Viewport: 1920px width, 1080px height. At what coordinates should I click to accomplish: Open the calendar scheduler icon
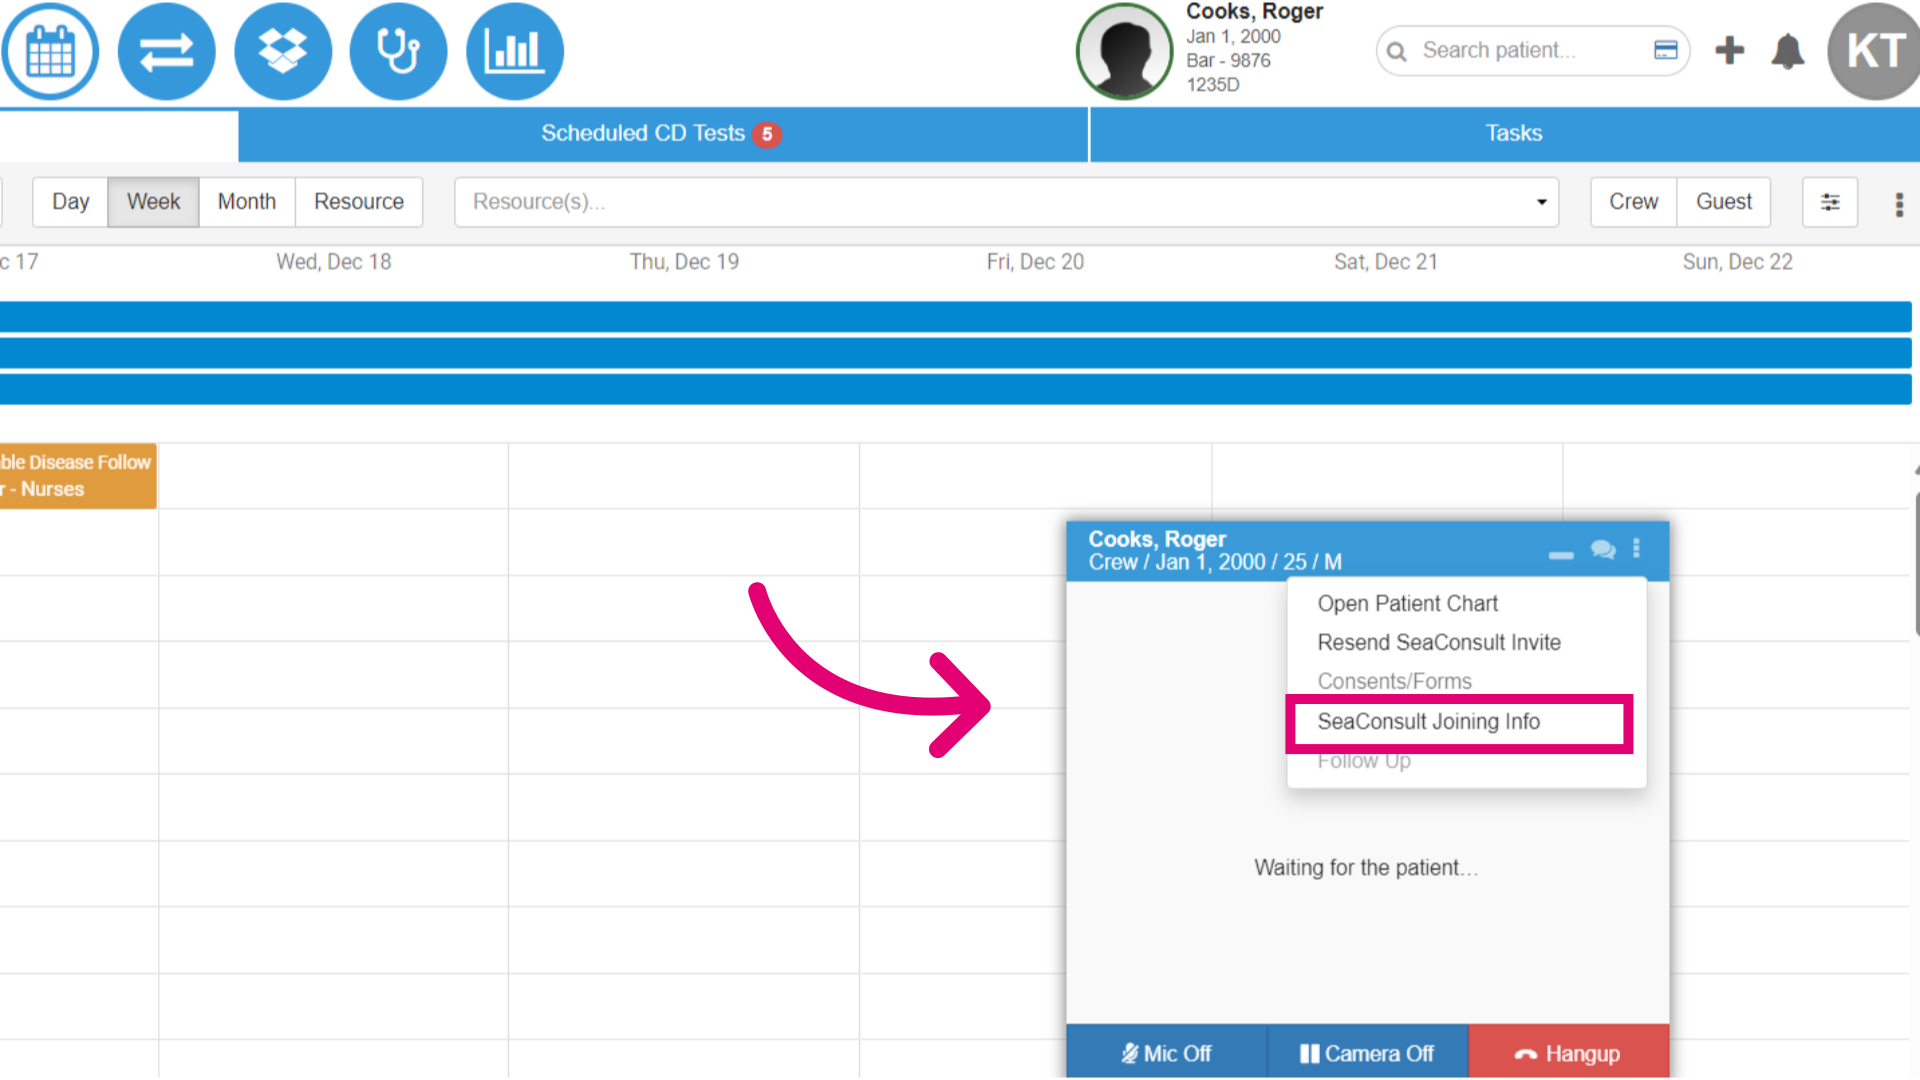tap(50, 51)
